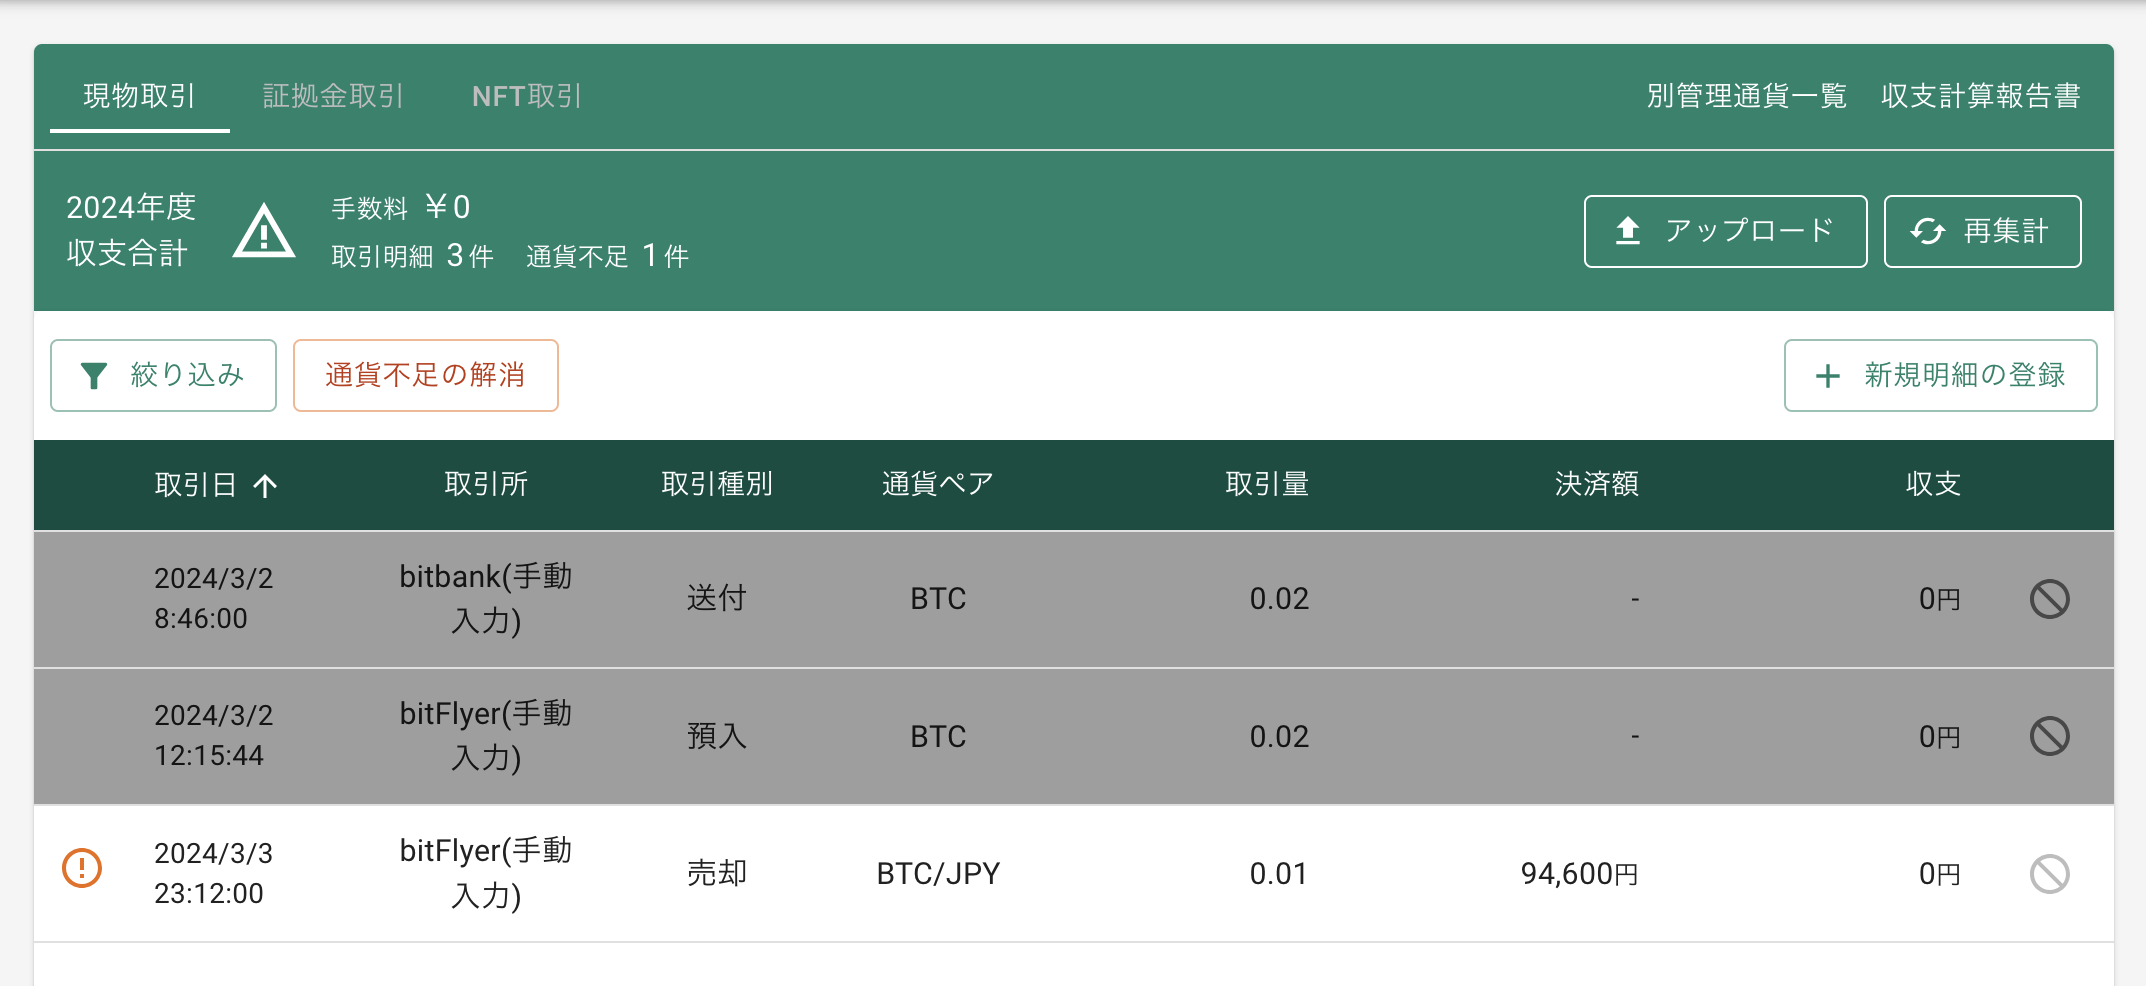
Task: Click the orange alert icon on 2024/3/3 row
Action: [x=82, y=868]
